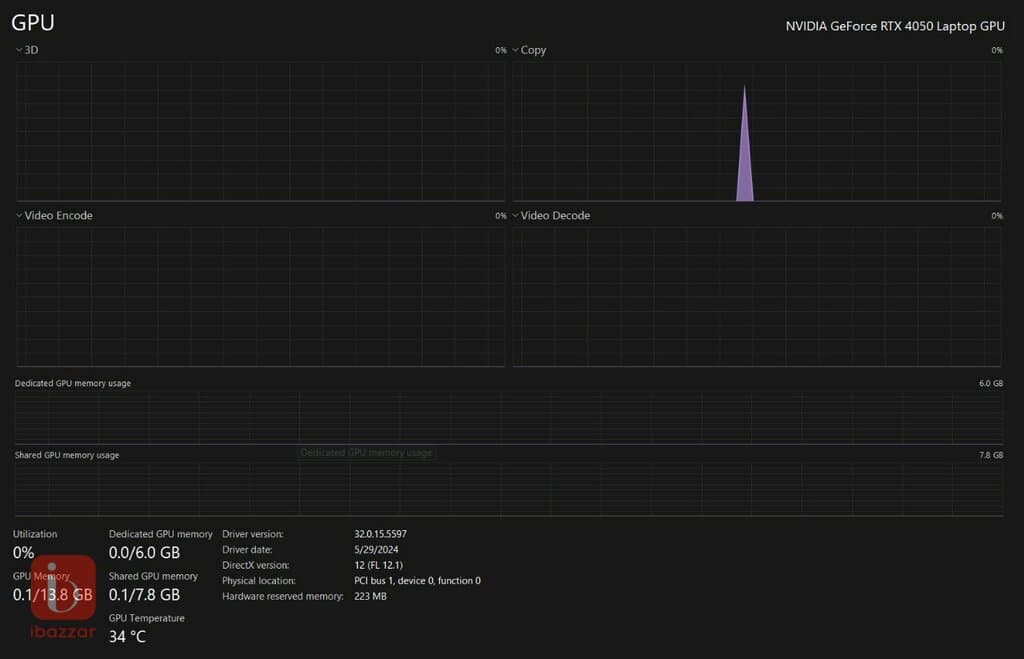Click the Shared GPU memory stat label
The height and width of the screenshot is (659, 1024).
point(153,576)
